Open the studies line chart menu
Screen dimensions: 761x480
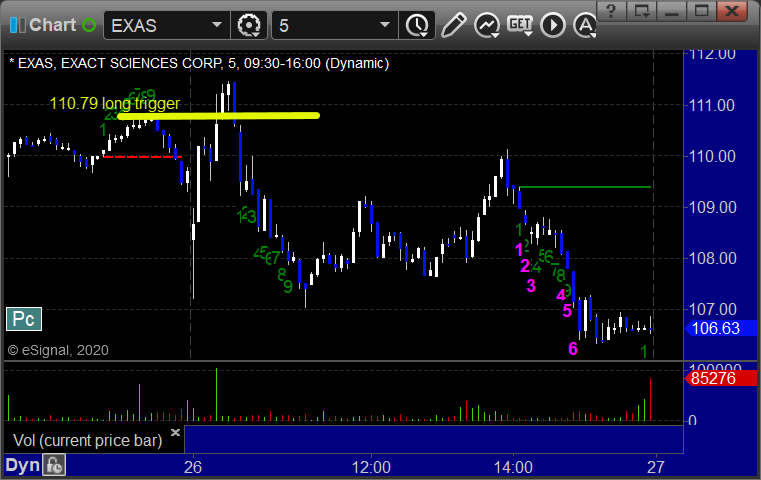click(x=487, y=25)
